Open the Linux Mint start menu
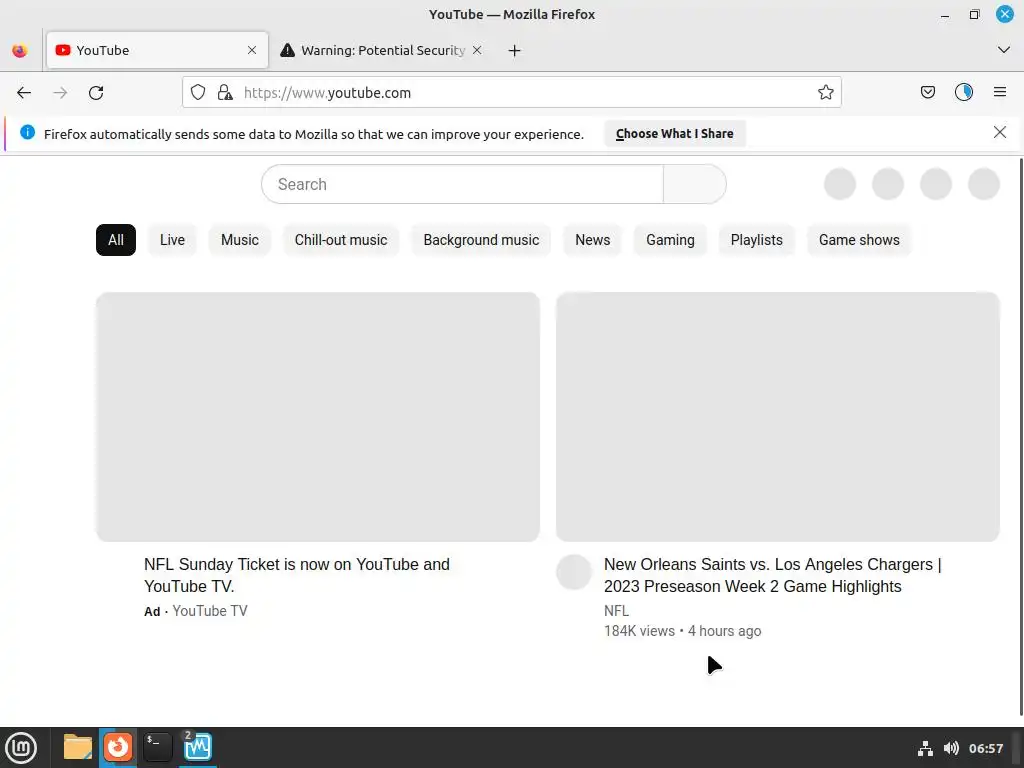The height and width of the screenshot is (768, 1024). click(x=21, y=748)
